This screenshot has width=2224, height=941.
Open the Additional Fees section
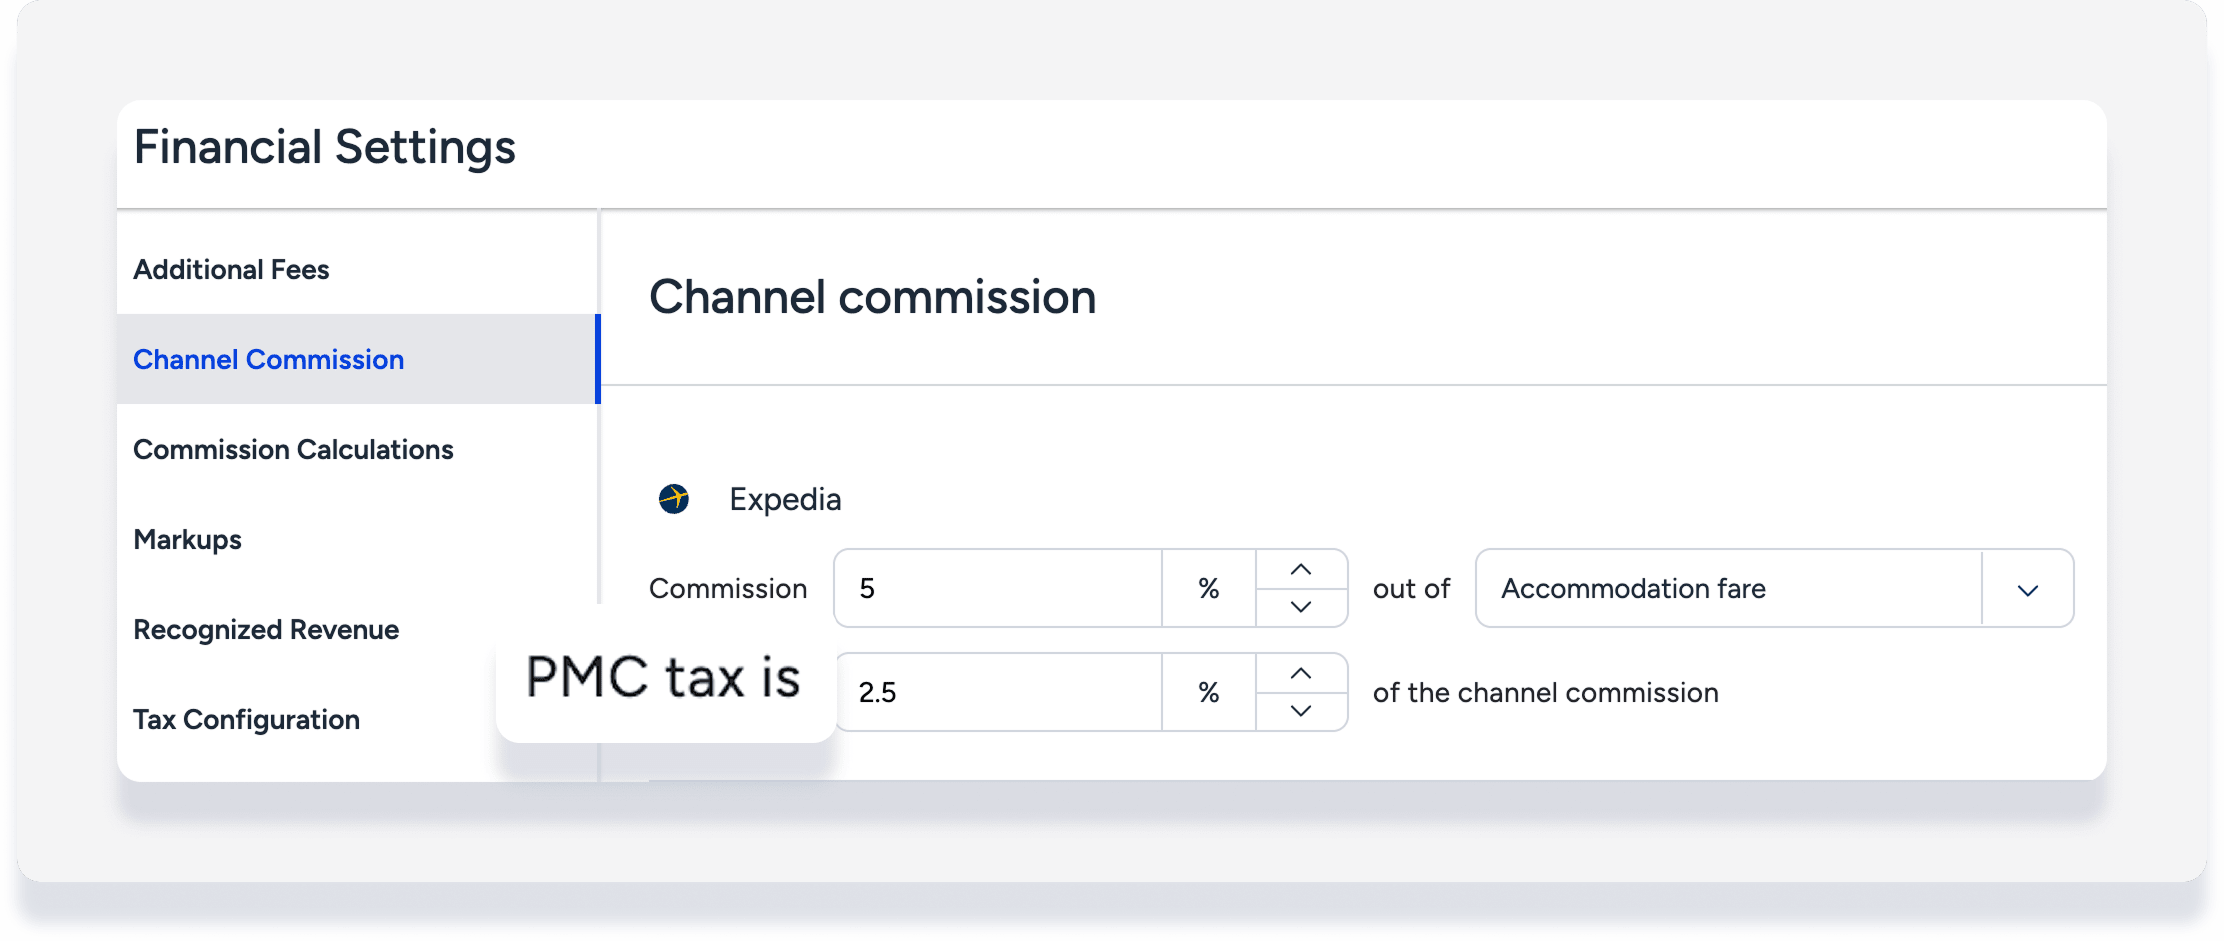pos(231,270)
